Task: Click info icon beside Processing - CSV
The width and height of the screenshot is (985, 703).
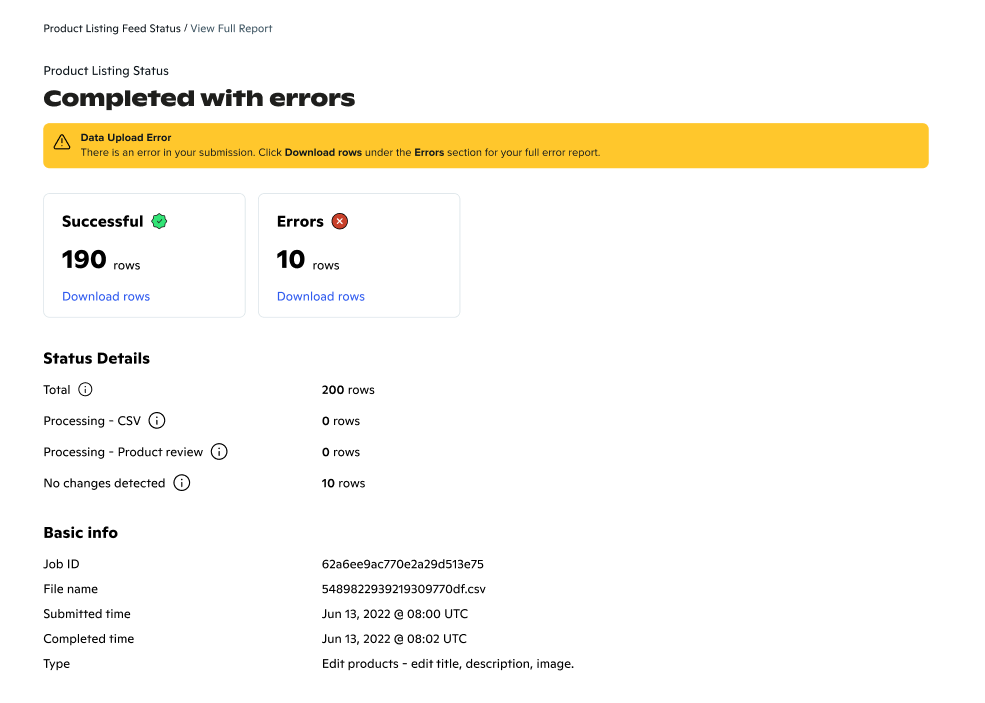Action: pyautogui.click(x=157, y=421)
